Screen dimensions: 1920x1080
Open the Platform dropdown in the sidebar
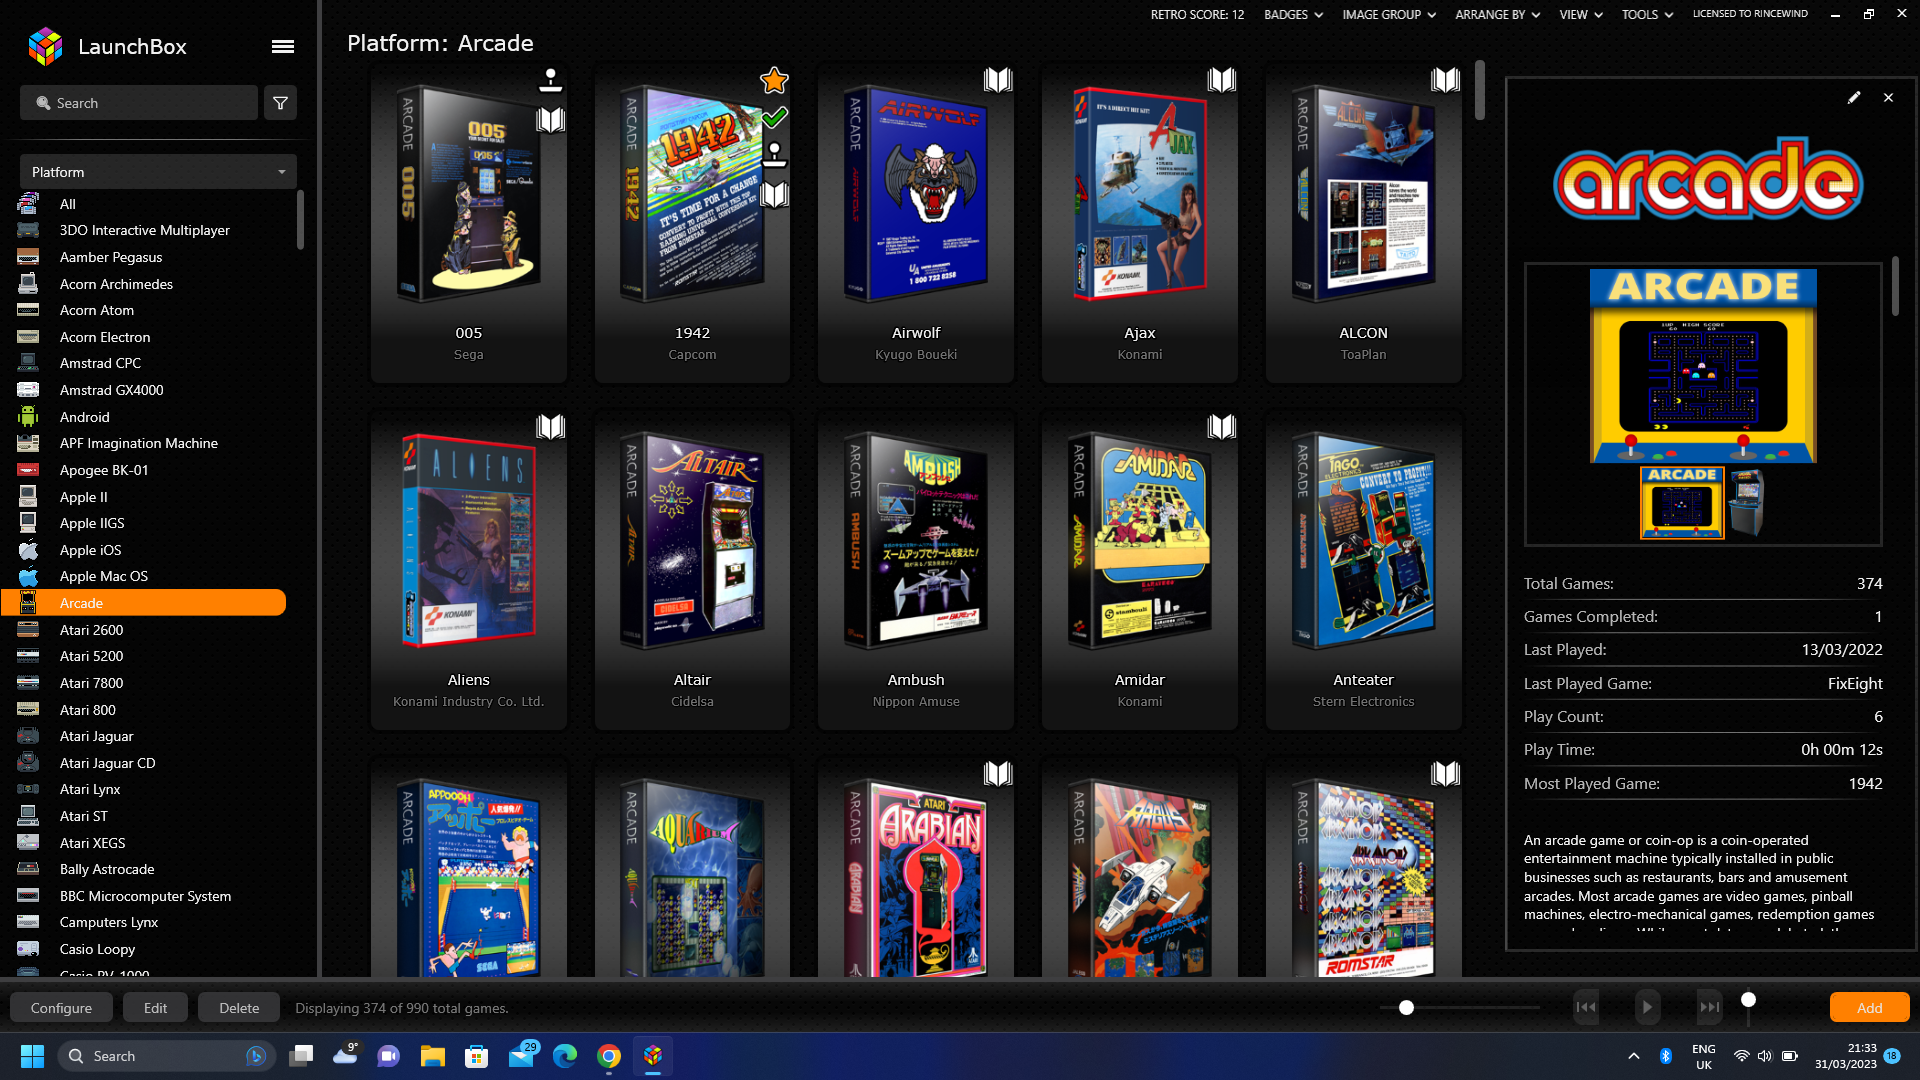click(x=158, y=172)
